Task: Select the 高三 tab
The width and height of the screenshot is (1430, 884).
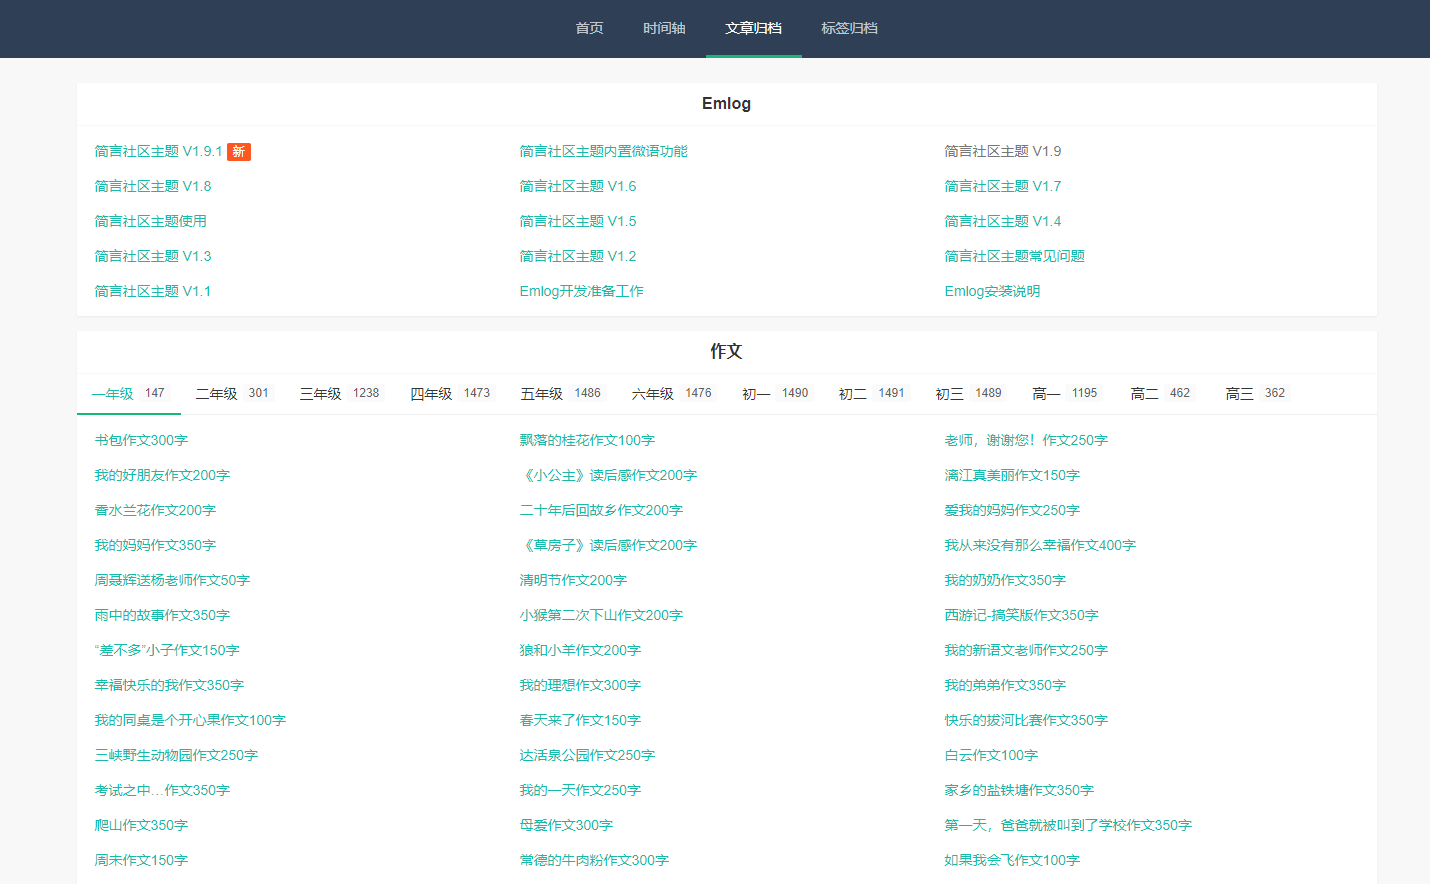Action: (x=1256, y=393)
